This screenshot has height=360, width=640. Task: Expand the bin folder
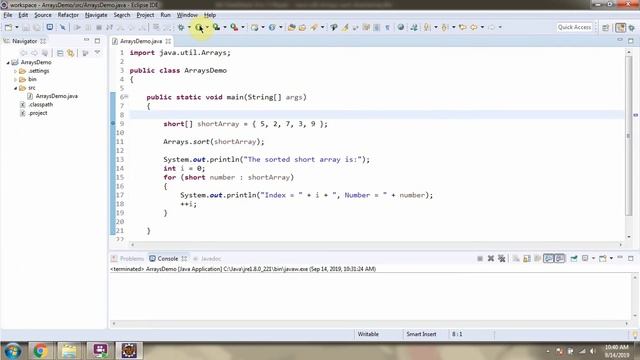(16, 80)
